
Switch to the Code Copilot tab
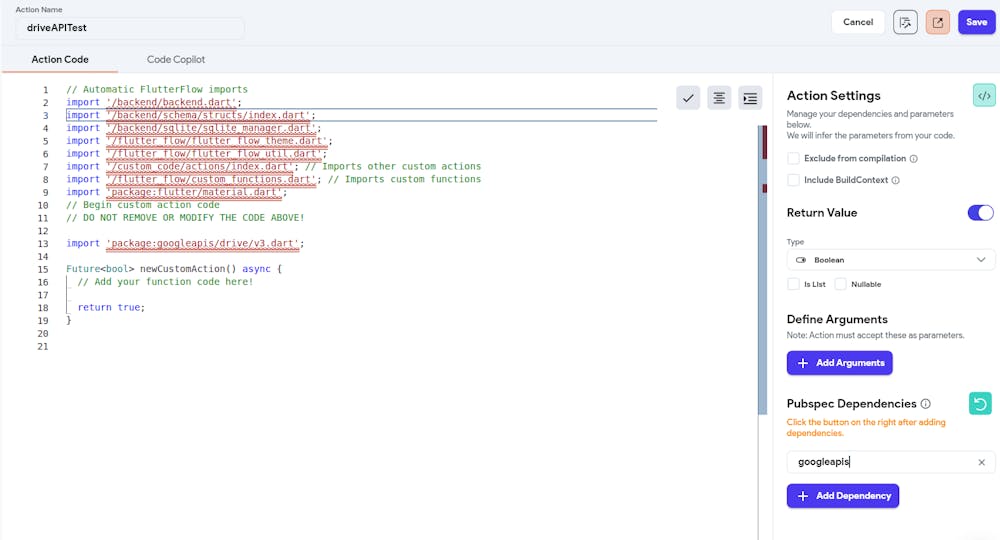click(x=176, y=59)
